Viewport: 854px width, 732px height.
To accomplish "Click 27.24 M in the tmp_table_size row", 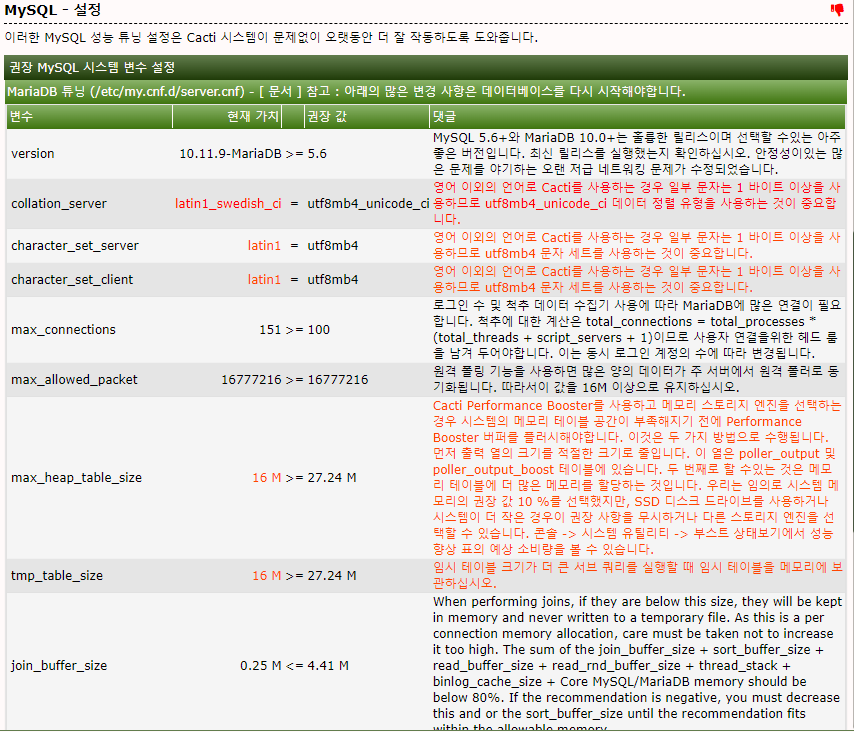I will click(332, 576).
